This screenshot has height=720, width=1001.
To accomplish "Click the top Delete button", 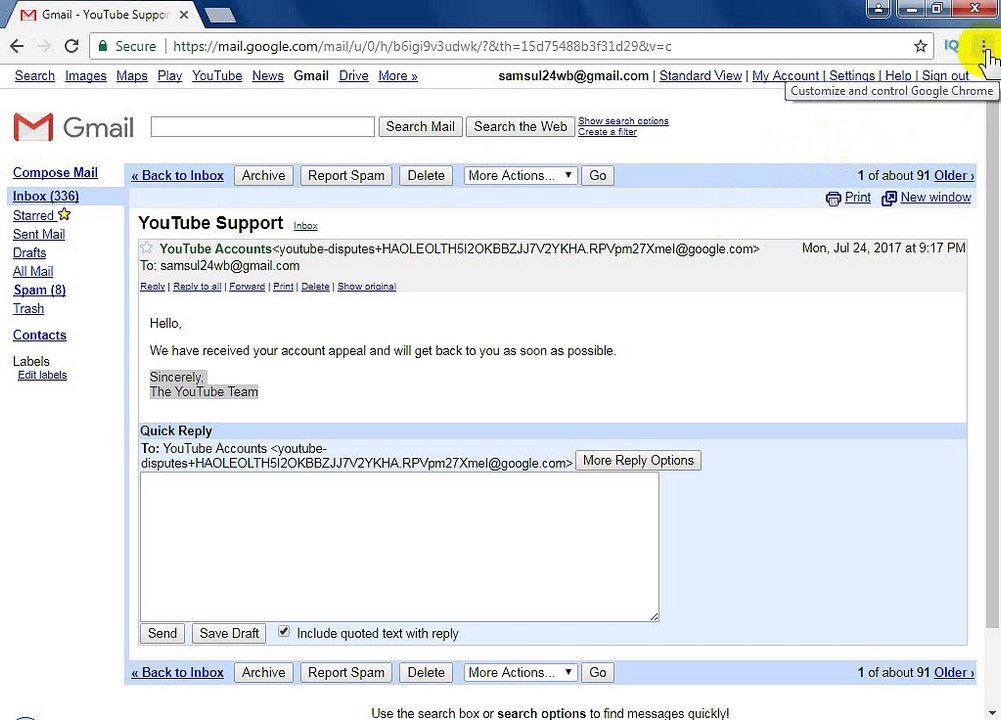I will tap(426, 176).
